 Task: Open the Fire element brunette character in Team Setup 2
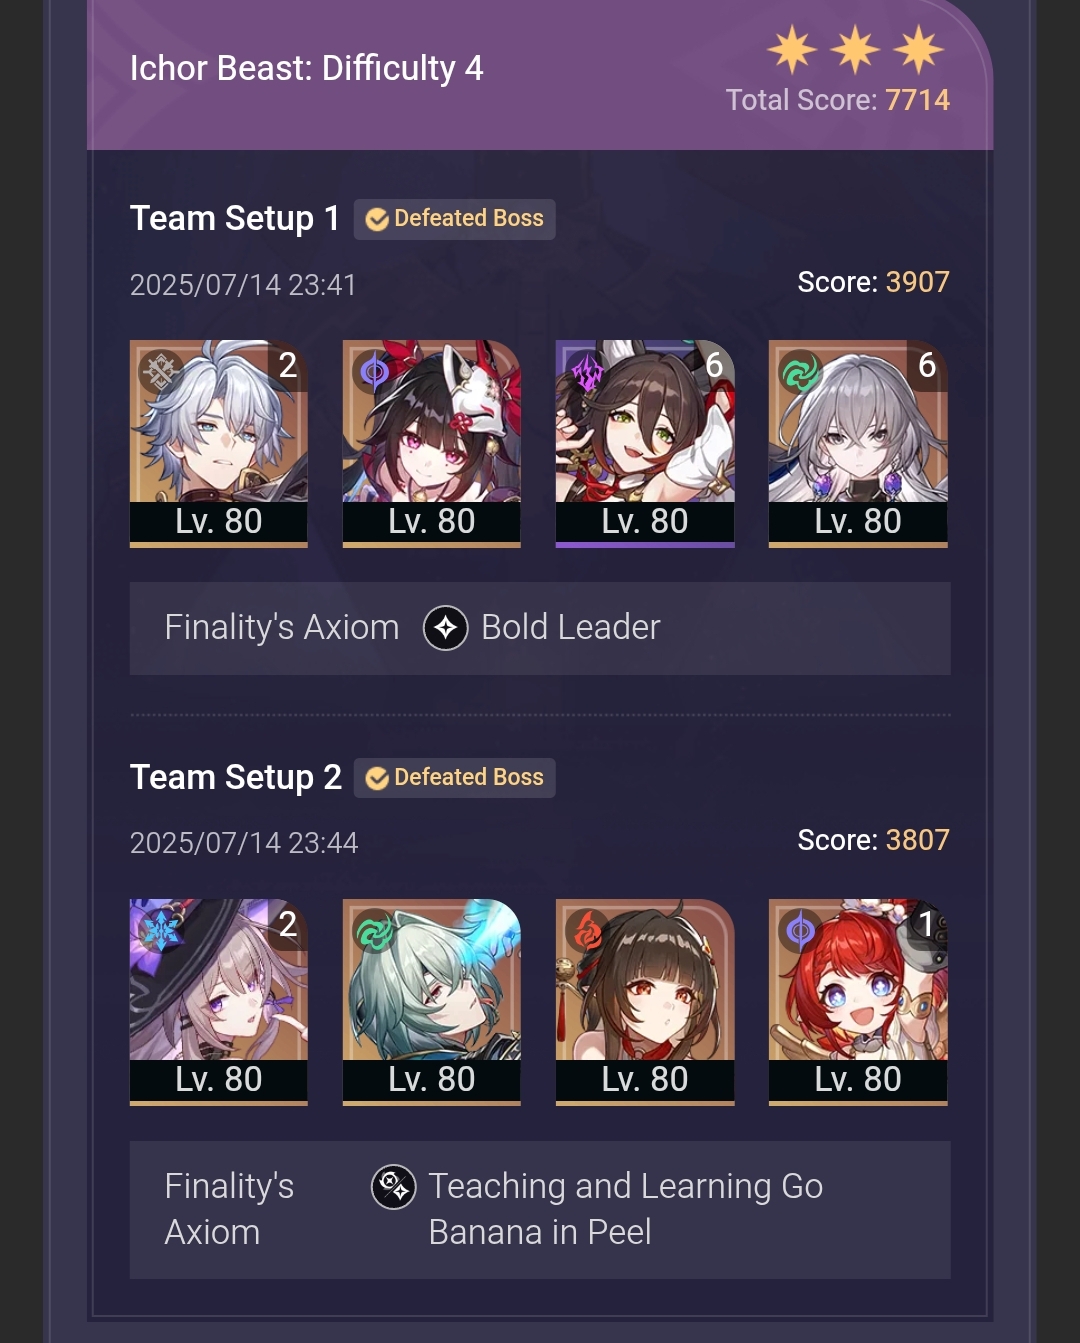[x=645, y=1002]
